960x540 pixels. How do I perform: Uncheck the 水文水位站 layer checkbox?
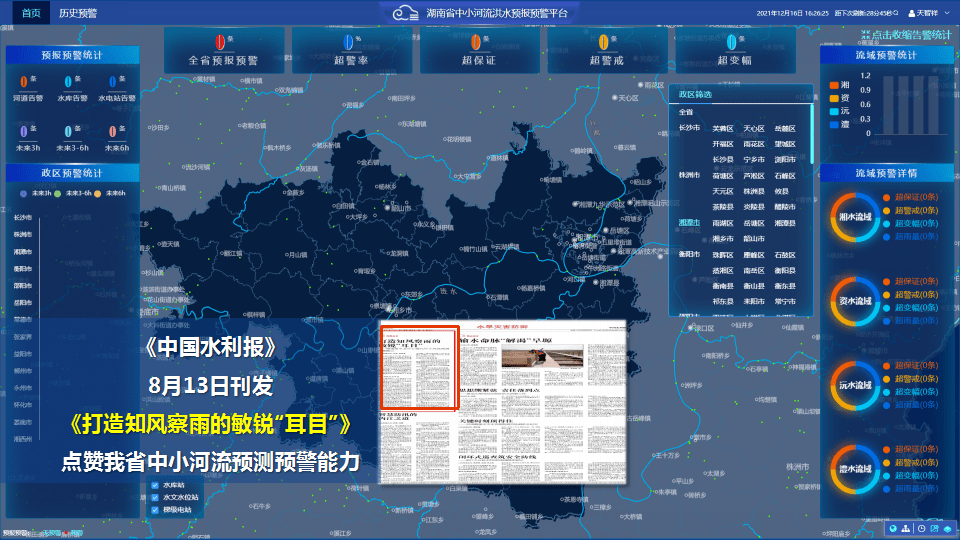155,497
